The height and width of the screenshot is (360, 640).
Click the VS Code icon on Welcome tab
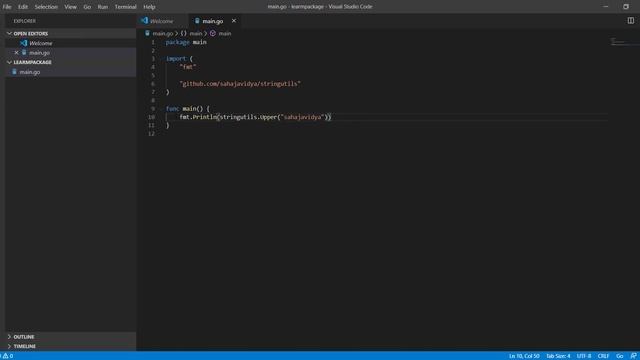coord(144,20)
